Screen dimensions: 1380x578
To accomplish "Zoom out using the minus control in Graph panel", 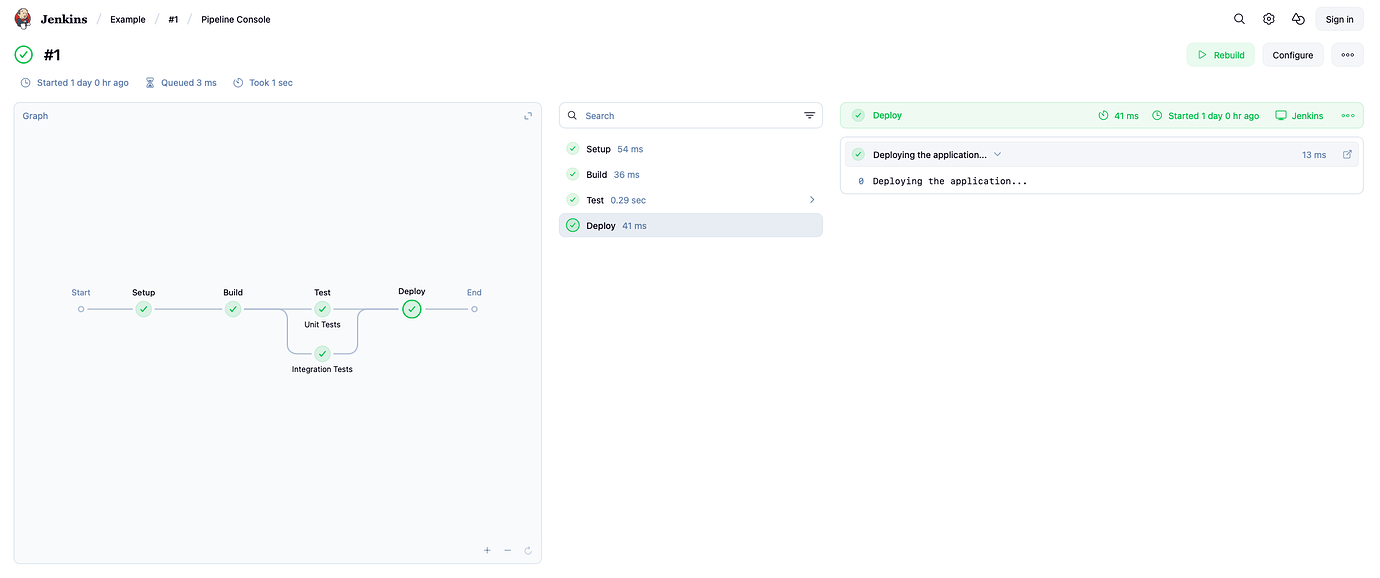I will [507, 550].
